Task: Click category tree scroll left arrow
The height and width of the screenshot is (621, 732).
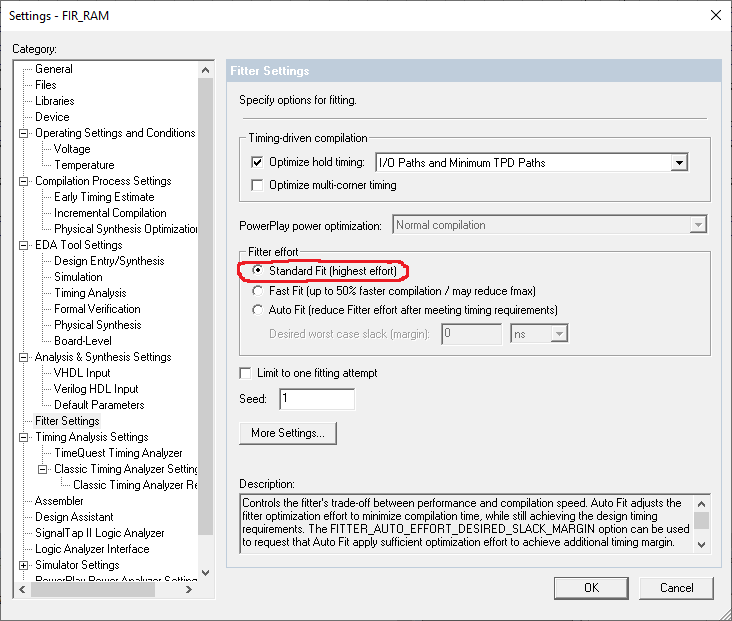Action: (22, 590)
